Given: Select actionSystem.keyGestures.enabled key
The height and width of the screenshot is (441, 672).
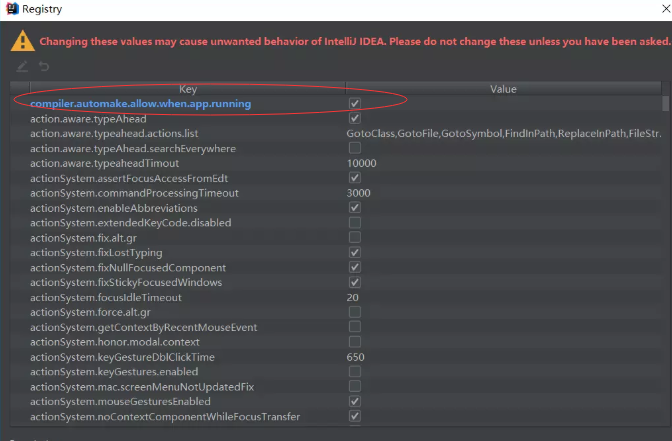Looking at the screenshot, I should click(x=114, y=372).
